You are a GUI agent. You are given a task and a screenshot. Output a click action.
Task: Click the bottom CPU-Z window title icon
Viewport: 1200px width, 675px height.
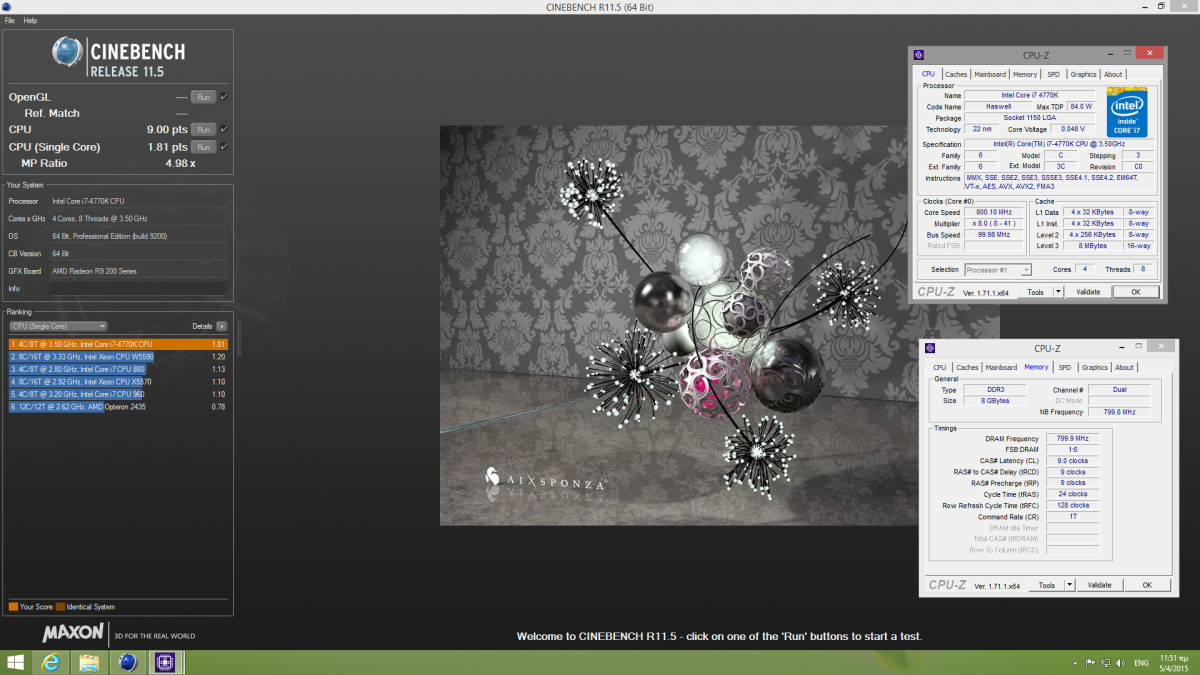tap(930, 348)
